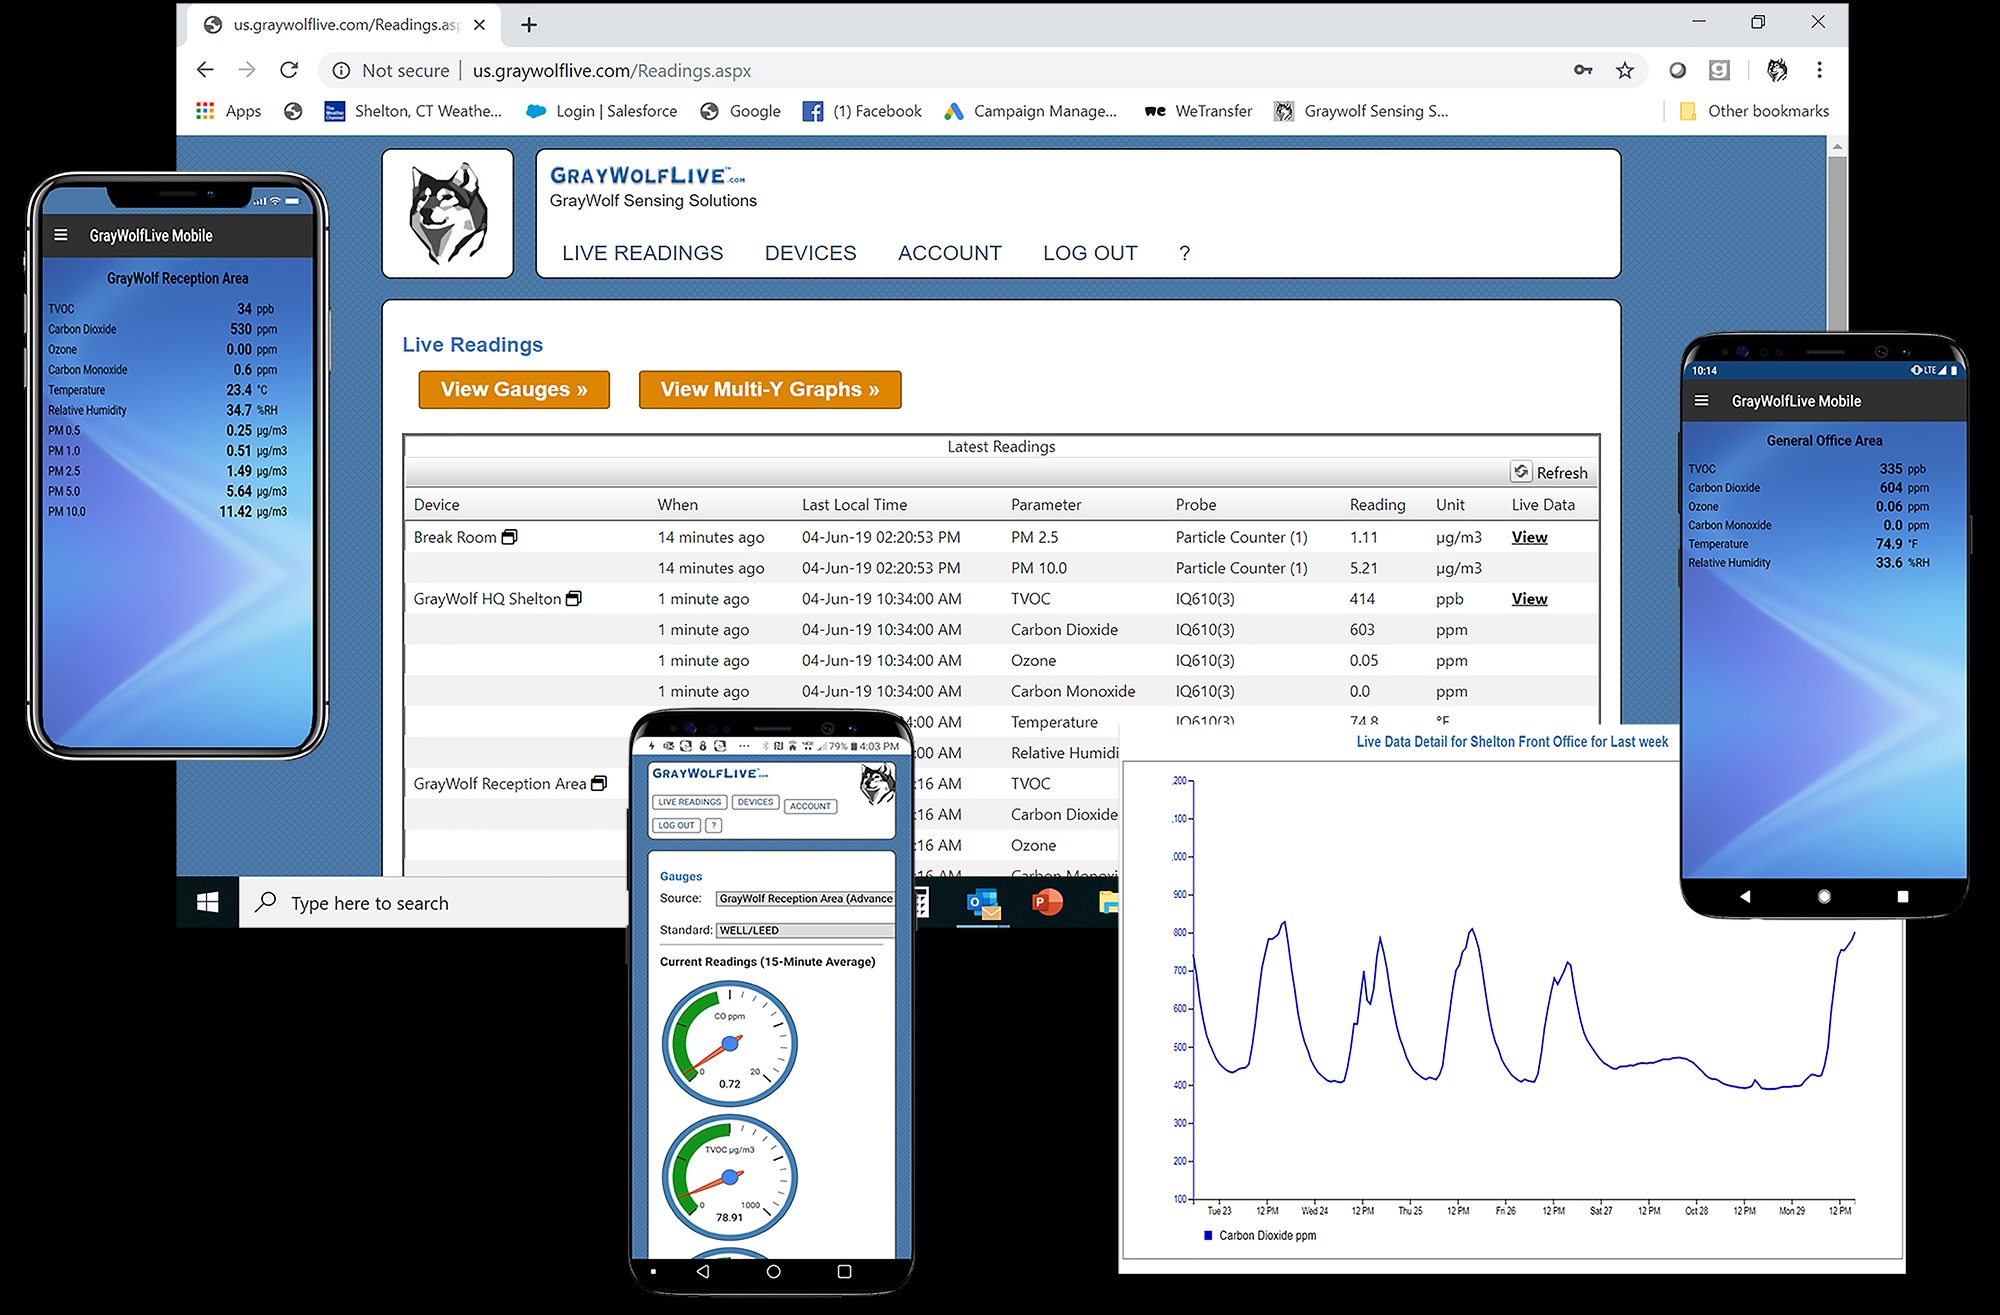Screen dimensions: 2000x1315
Task: Open ACCOUNT menu item
Action: point(950,253)
